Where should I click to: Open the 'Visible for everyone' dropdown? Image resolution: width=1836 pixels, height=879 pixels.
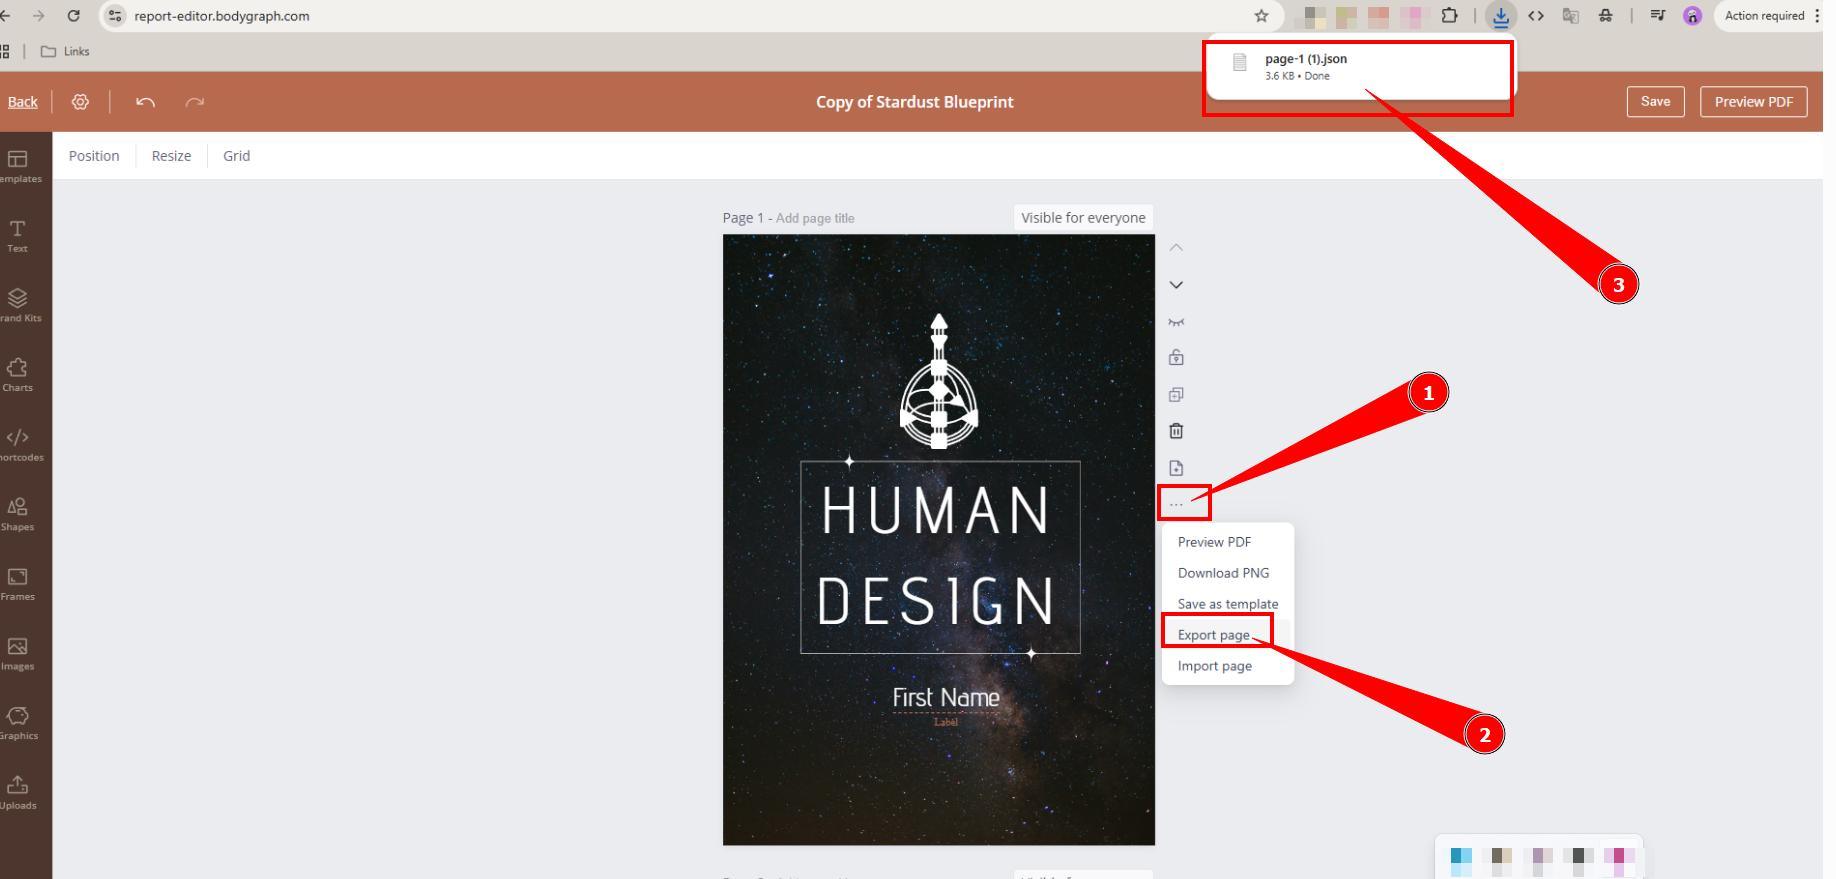pyautogui.click(x=1082, y=218)
